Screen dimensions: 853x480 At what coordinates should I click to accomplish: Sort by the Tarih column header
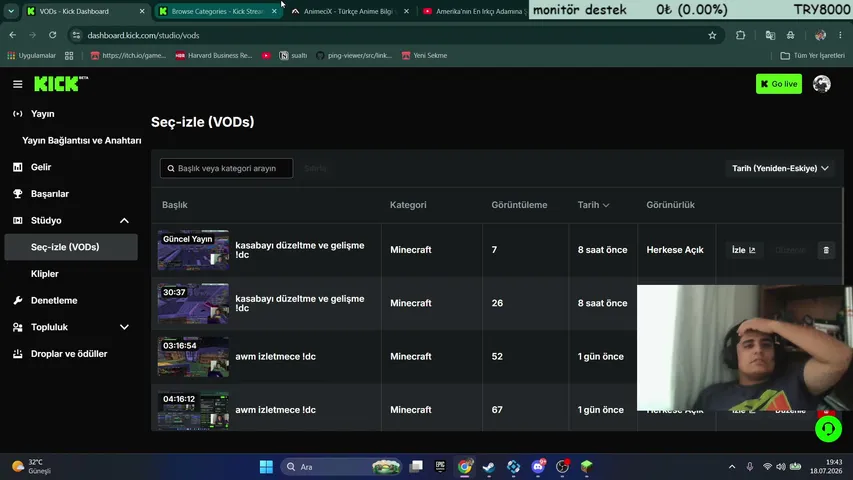(593, 205)
